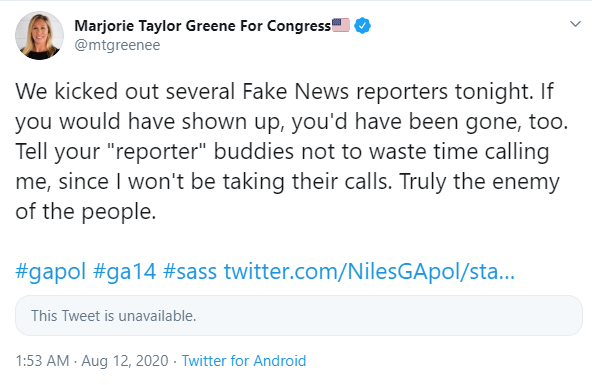The height and width of the screenshot is (385, 592).
Task: Click the Aug 12, 2020 date
Action: coord(125,361)
